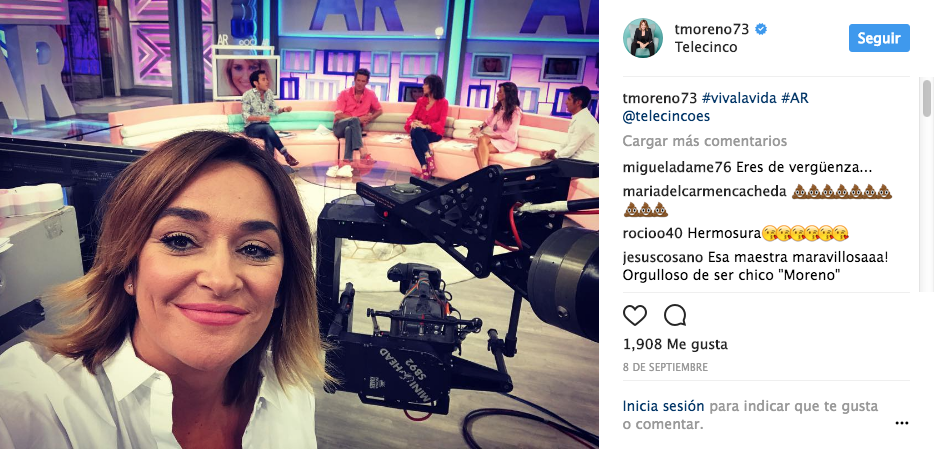Click the 8 de septiembre date
This screenshot has width=934, height=449.
(665, 367)
